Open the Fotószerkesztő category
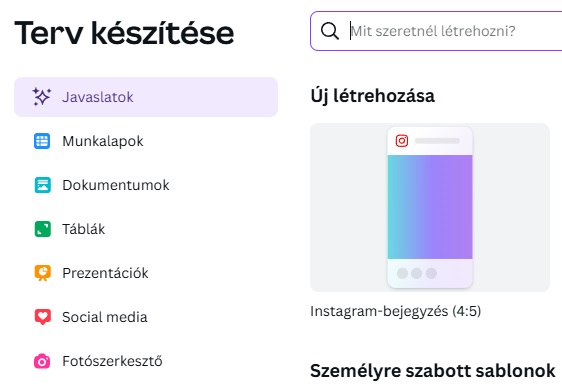Screen dimensions: 562x390 pos(146,361)
